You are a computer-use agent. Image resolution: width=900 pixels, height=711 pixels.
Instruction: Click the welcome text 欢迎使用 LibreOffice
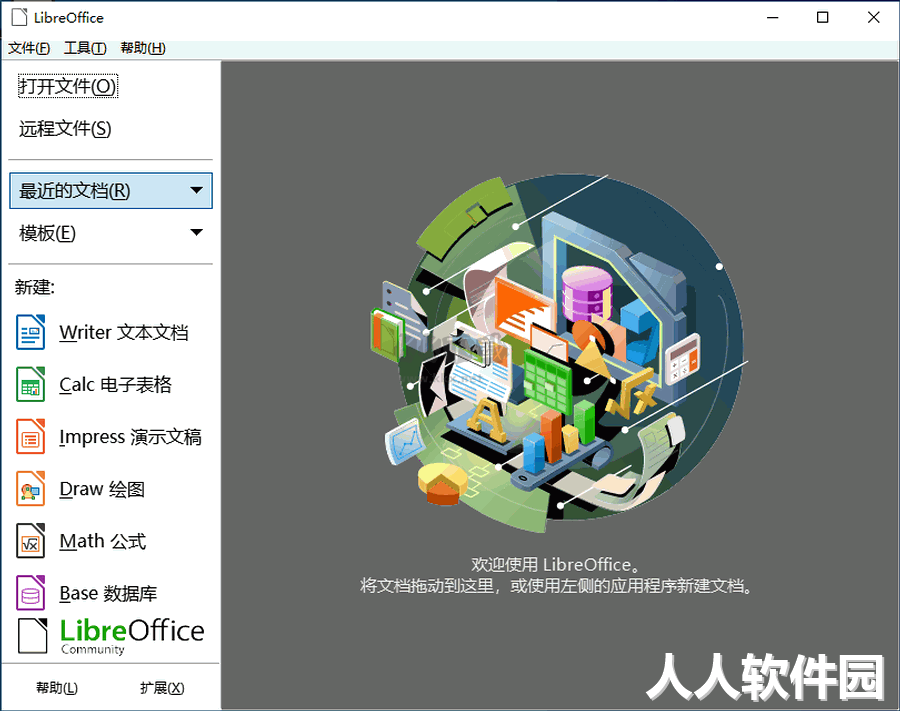point(556,565)
